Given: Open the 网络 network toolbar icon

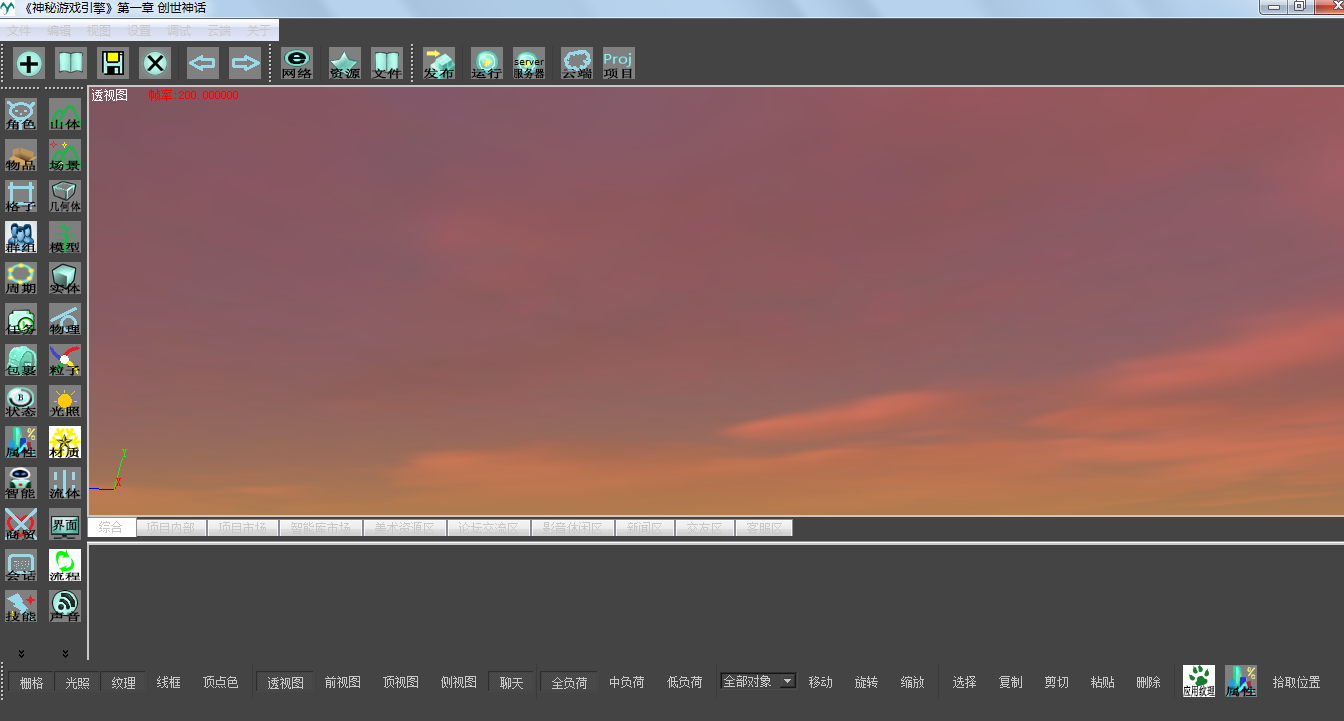Looking at the screenshot, I should click(x=297, y=64).
